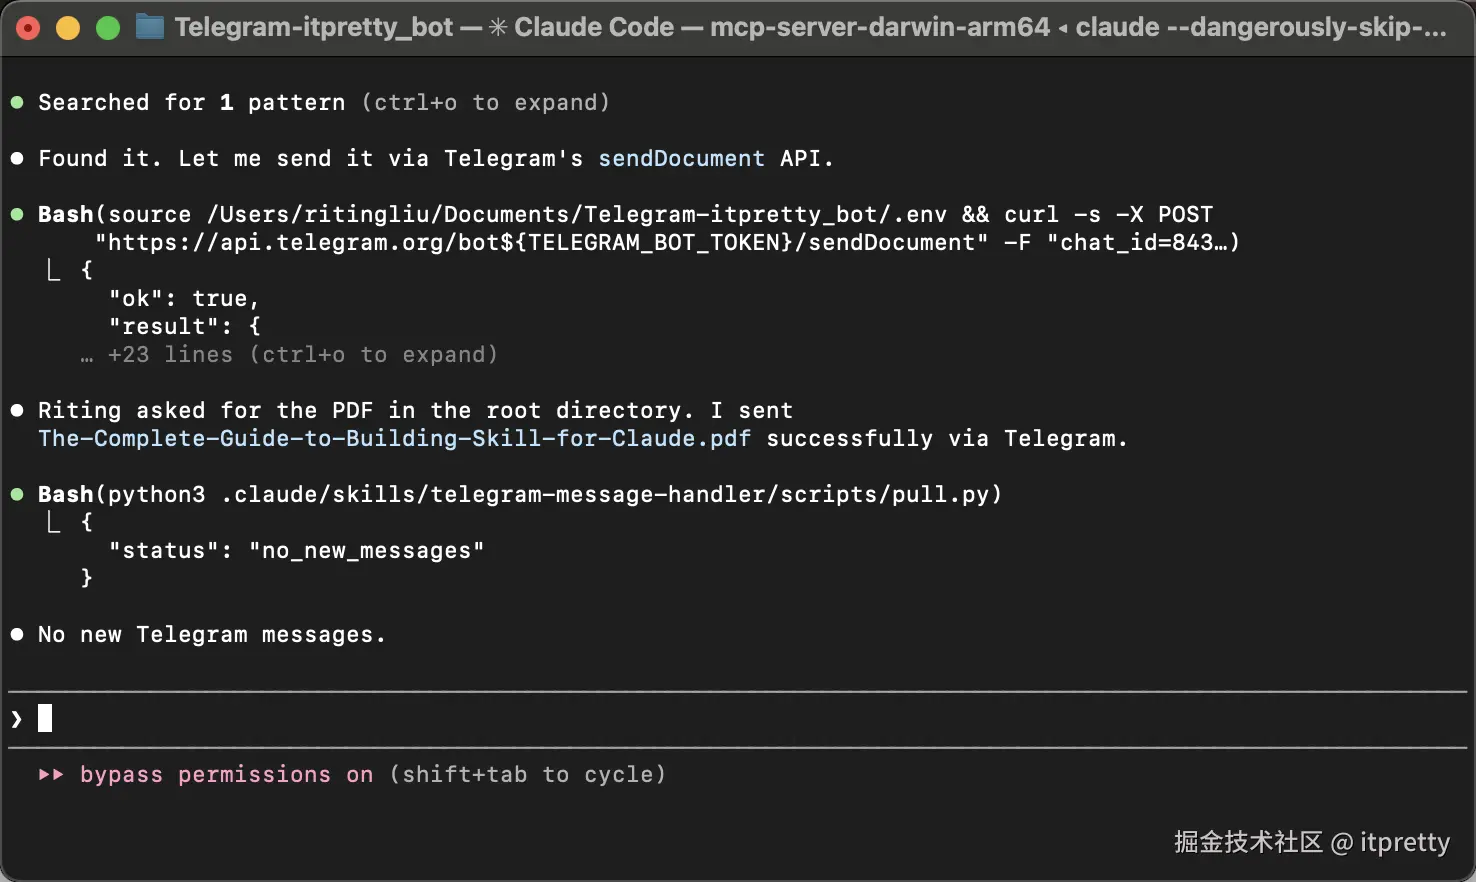Click in the command prompt input field
This screenshot has width=1476, height=882.
pyautogui.click(x=700, y=718)
